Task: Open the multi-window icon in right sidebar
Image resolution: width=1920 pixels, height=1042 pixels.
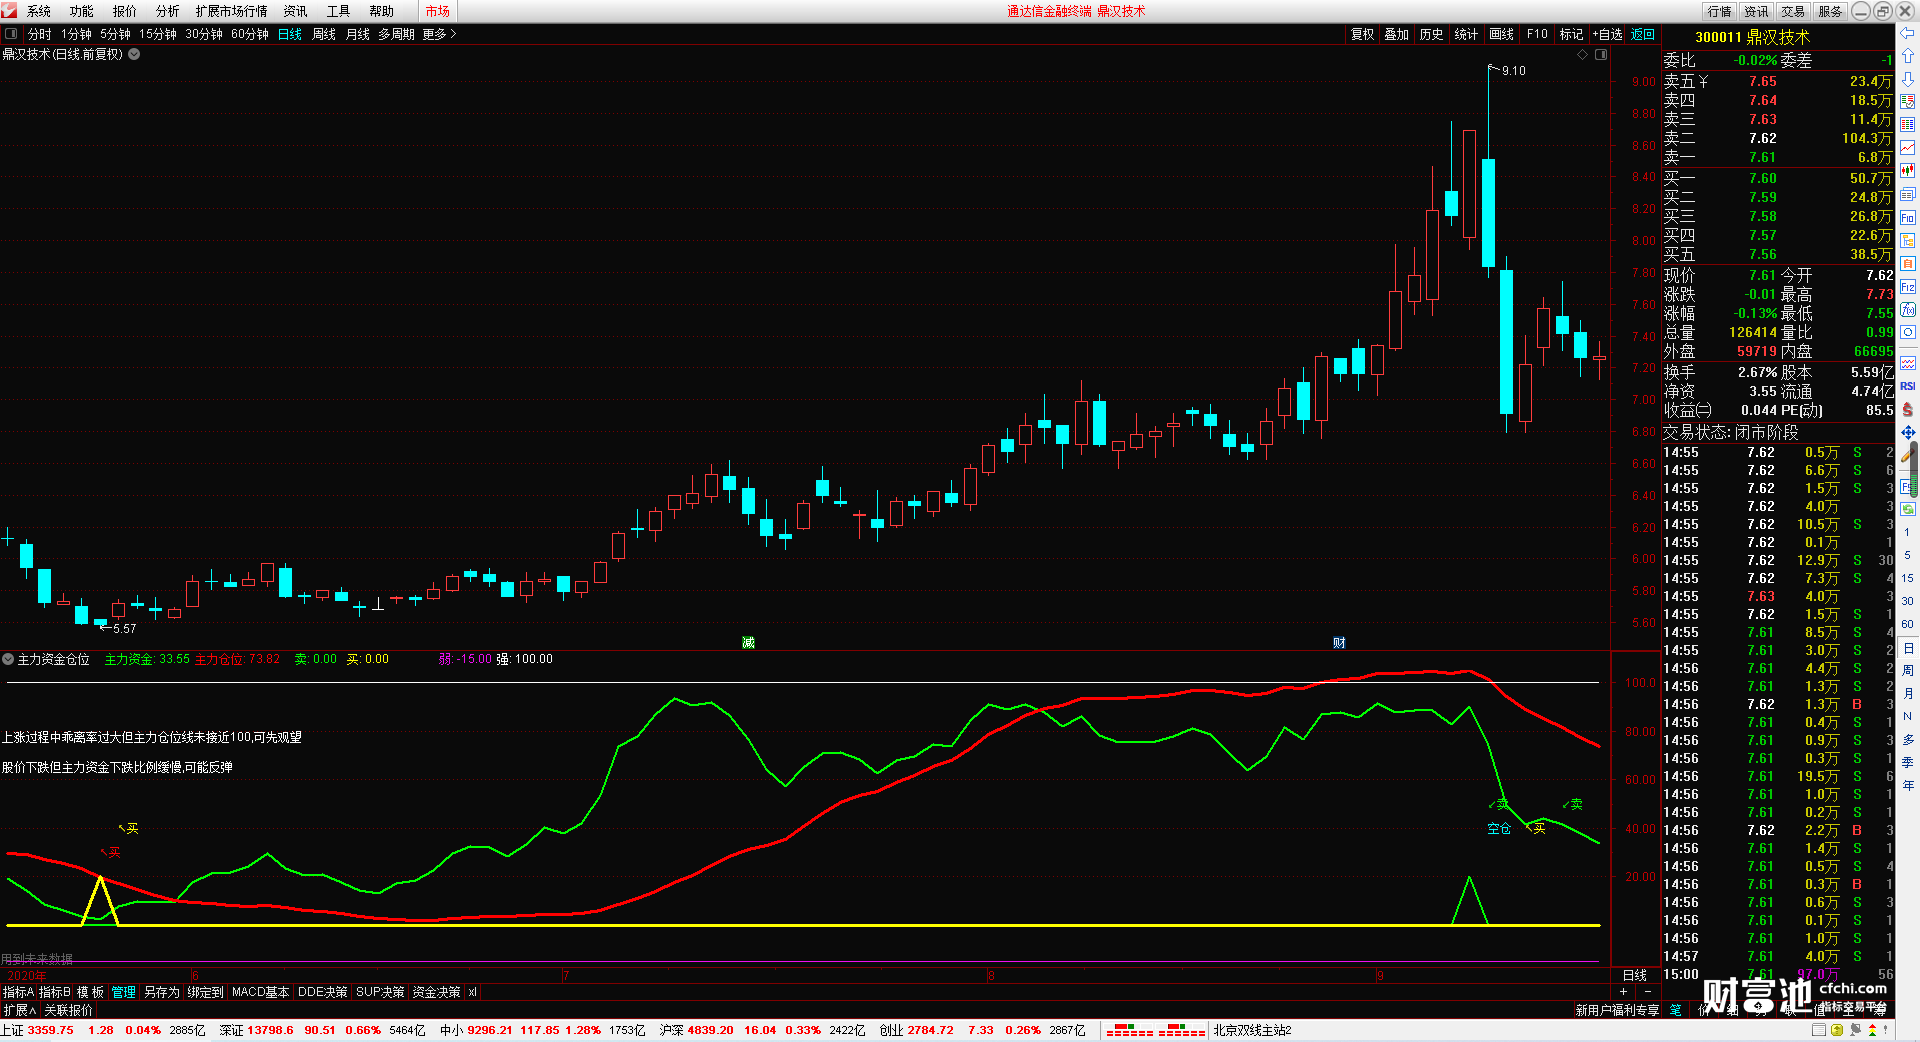Action: [1908, 194]
